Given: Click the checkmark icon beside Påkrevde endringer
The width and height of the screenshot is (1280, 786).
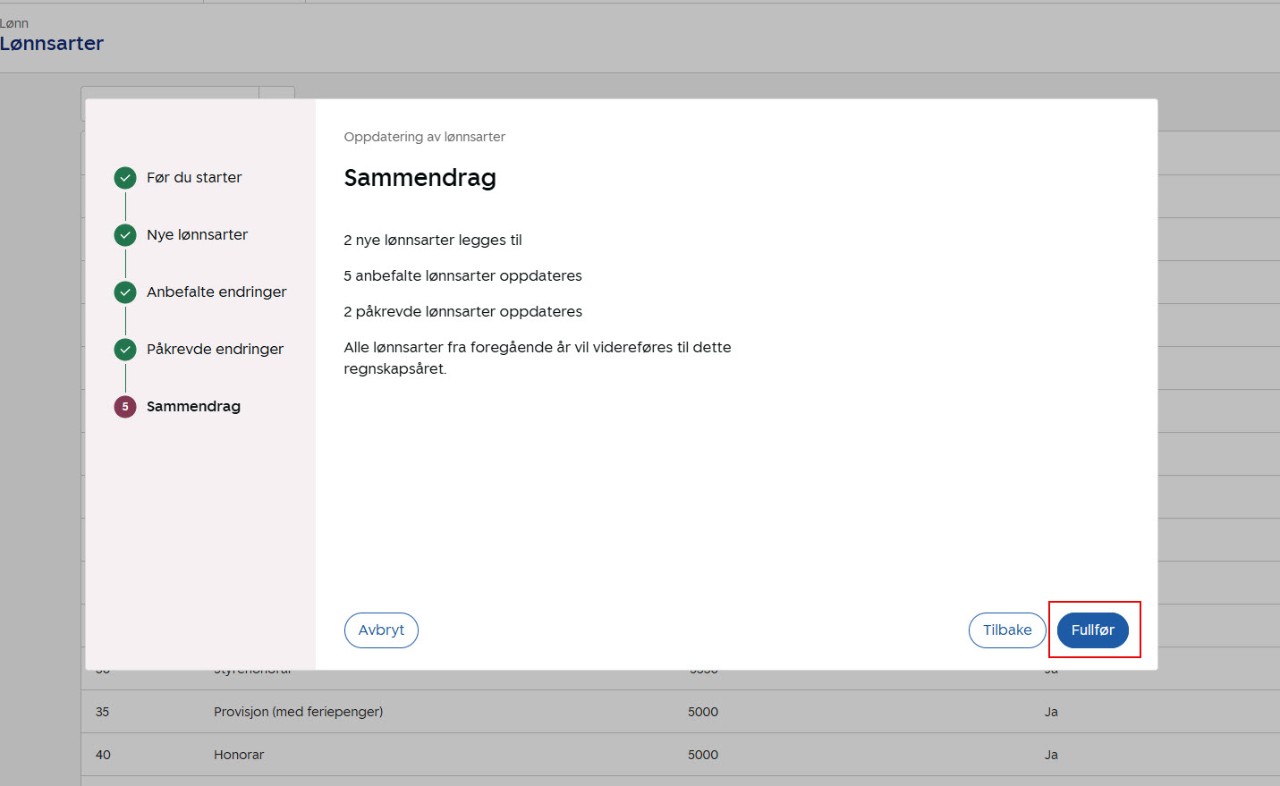Looking at the screenshot, I should [125, 349].
